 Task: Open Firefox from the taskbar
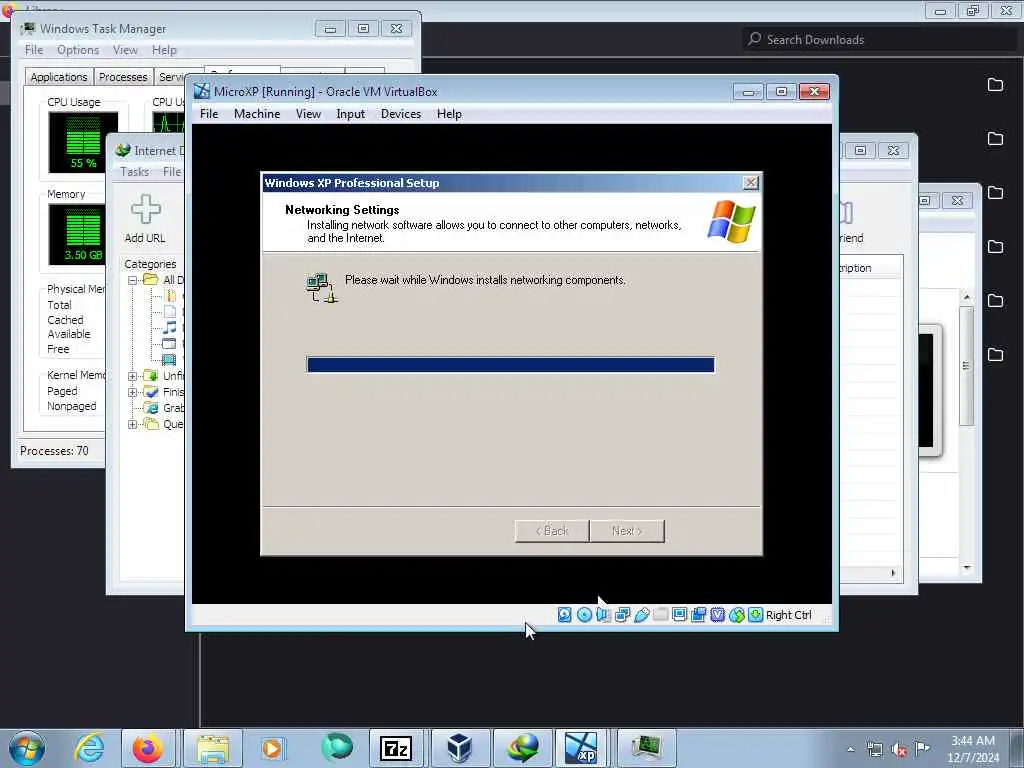(x=148, y=748)
